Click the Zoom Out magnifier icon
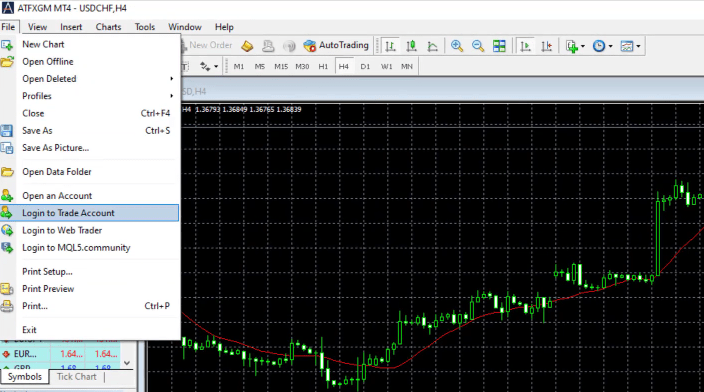Image resolution: width=704 pixels, height=392 pixels. coord(478,46)
